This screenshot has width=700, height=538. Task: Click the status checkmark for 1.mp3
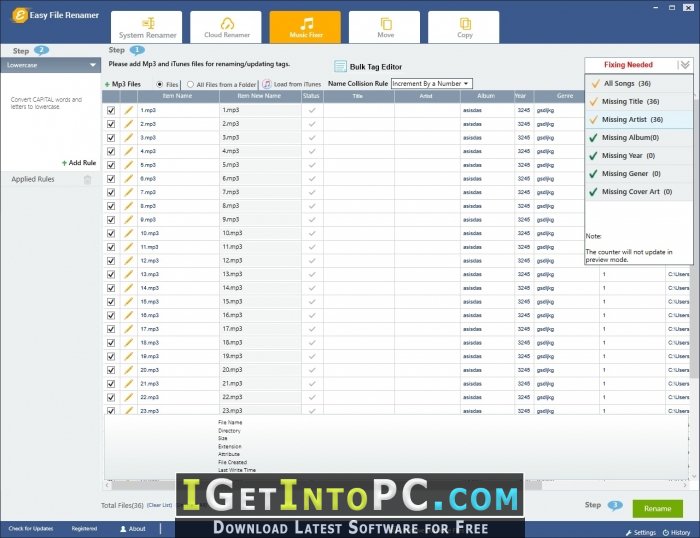point(312,110)
